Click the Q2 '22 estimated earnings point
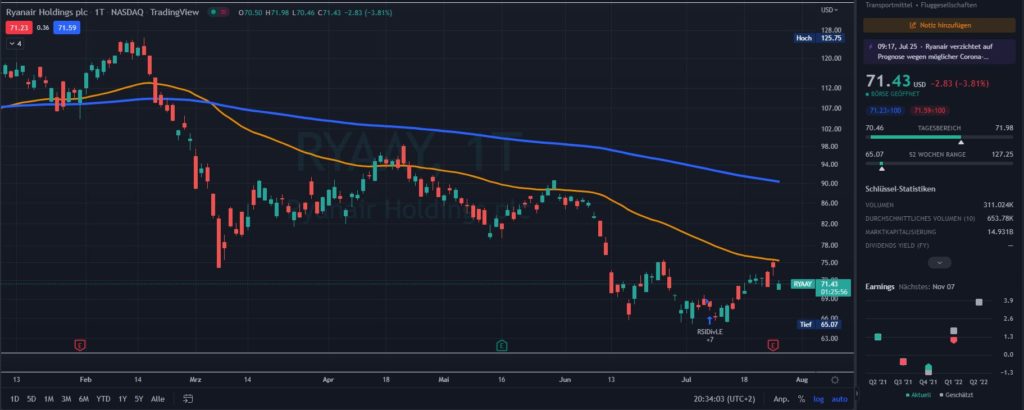Viewport: 1024px width, 410px height. click(978, 302)
